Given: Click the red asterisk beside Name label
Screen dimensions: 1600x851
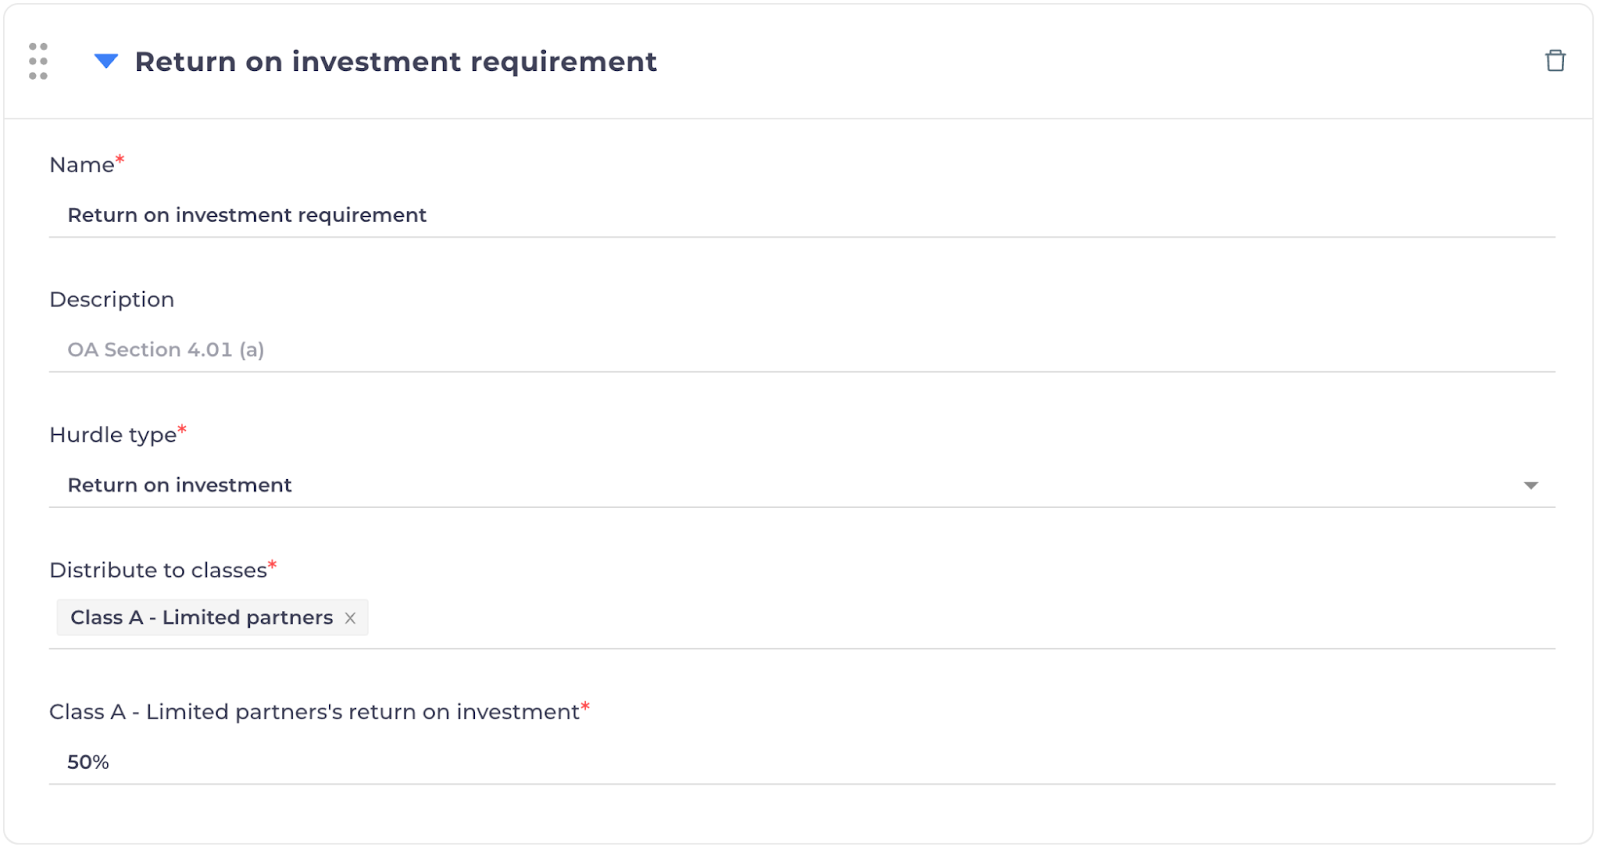Looking at the screenshot, I should 120,159.
